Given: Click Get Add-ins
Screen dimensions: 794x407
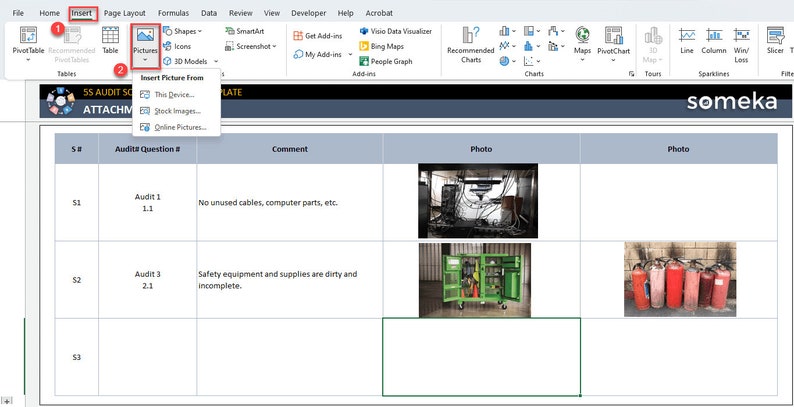Looking at the screenshot, I should tap(318, 36).
